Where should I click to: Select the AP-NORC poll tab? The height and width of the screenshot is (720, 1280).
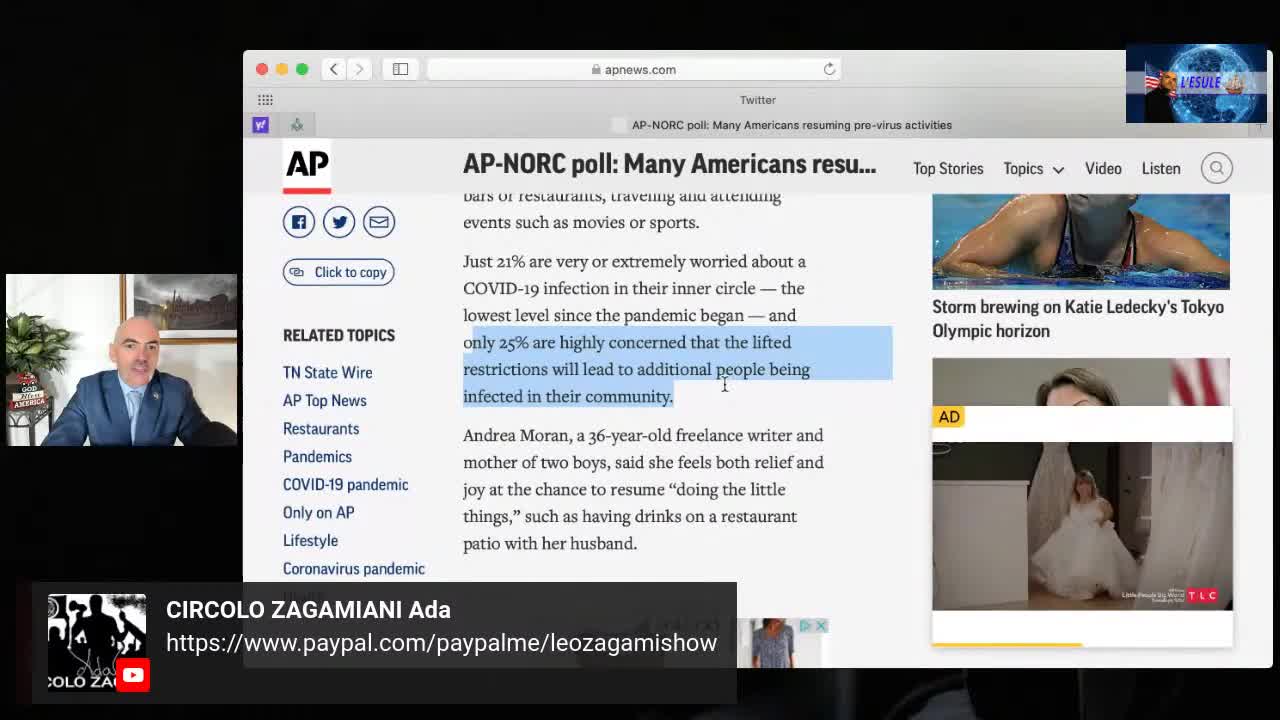click(x=791, y=125)
